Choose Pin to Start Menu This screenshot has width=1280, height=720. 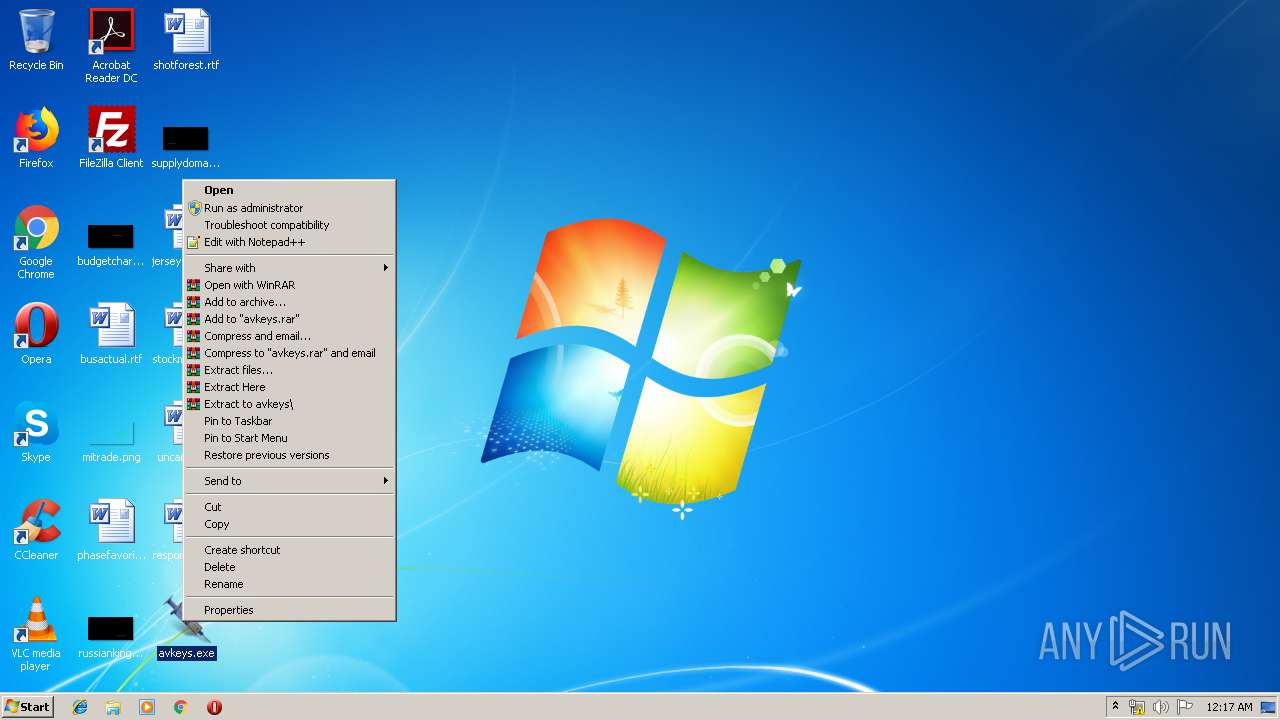(x=289, y=438)
